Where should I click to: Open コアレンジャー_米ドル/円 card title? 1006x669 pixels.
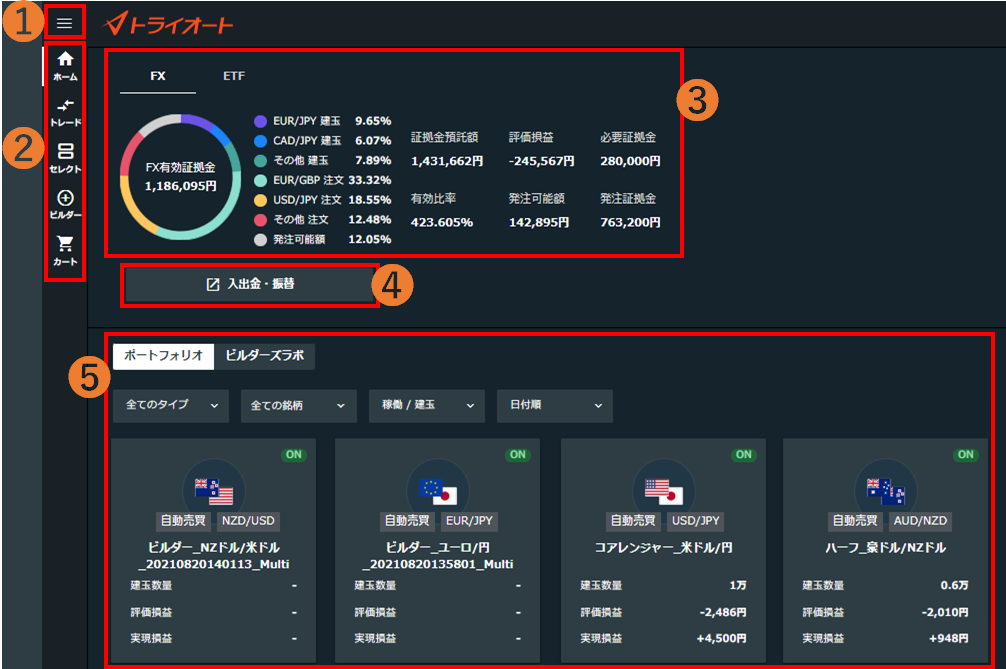(663, 548)
